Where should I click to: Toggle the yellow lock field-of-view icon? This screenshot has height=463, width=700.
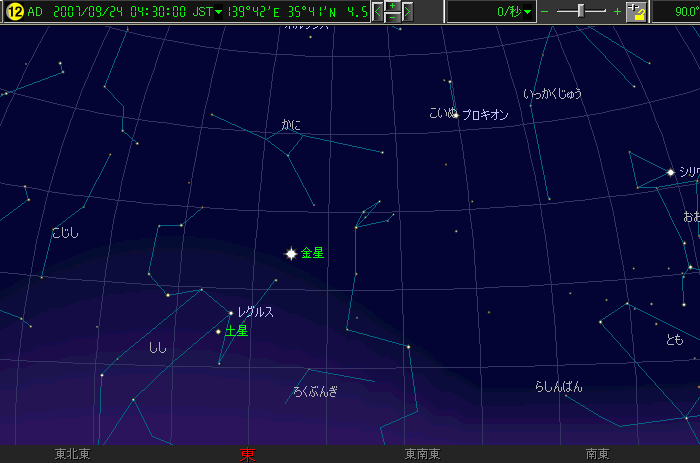pyautogui.click(x=636, y=11)
